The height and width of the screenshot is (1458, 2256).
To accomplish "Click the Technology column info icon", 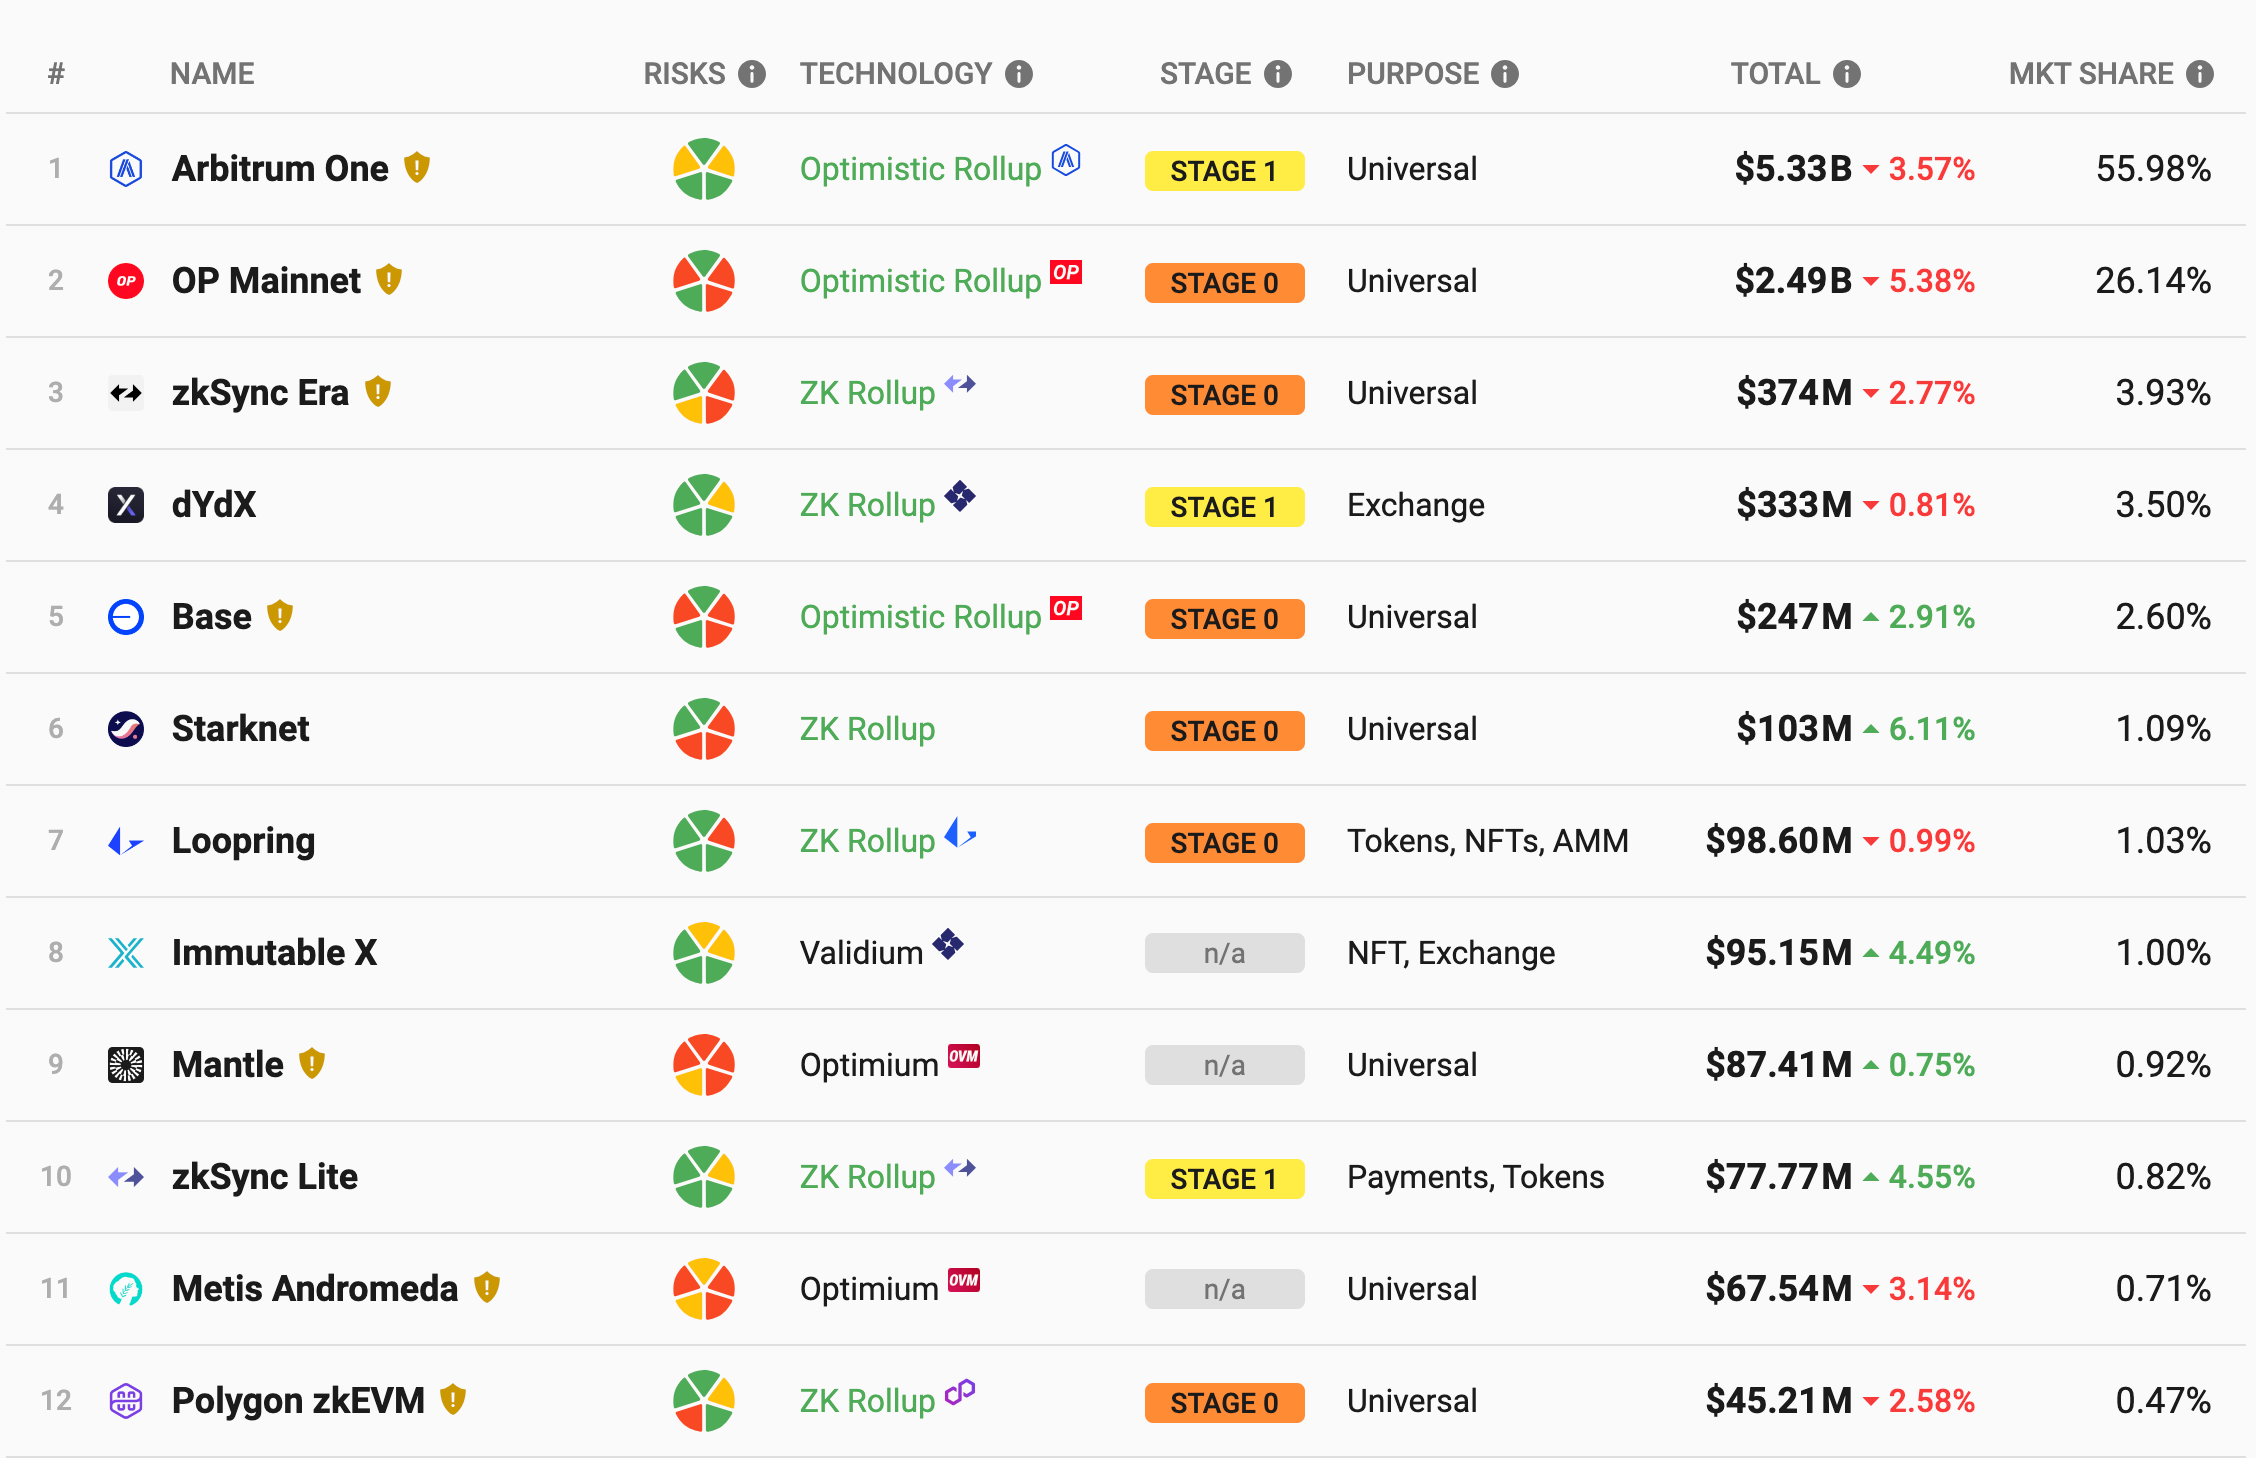I will click(1019, 74).
